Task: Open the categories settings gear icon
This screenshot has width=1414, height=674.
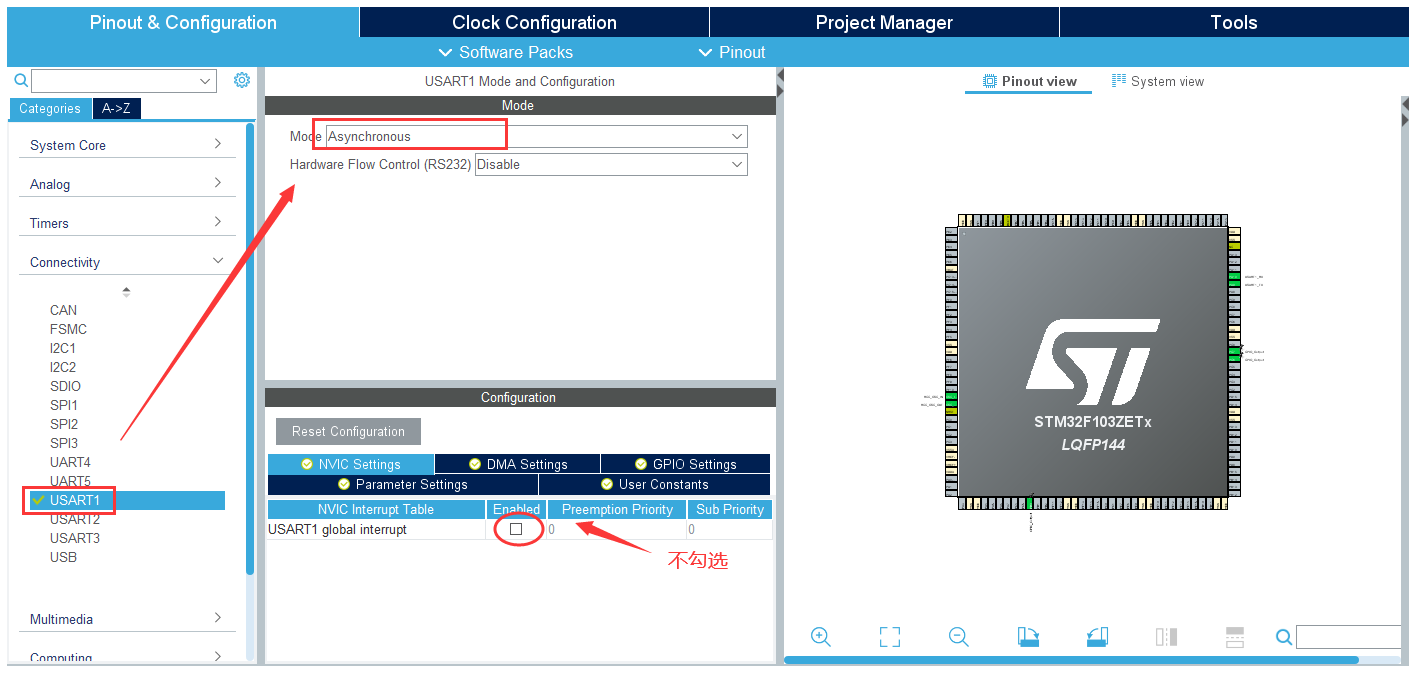Action: (241, 81)
